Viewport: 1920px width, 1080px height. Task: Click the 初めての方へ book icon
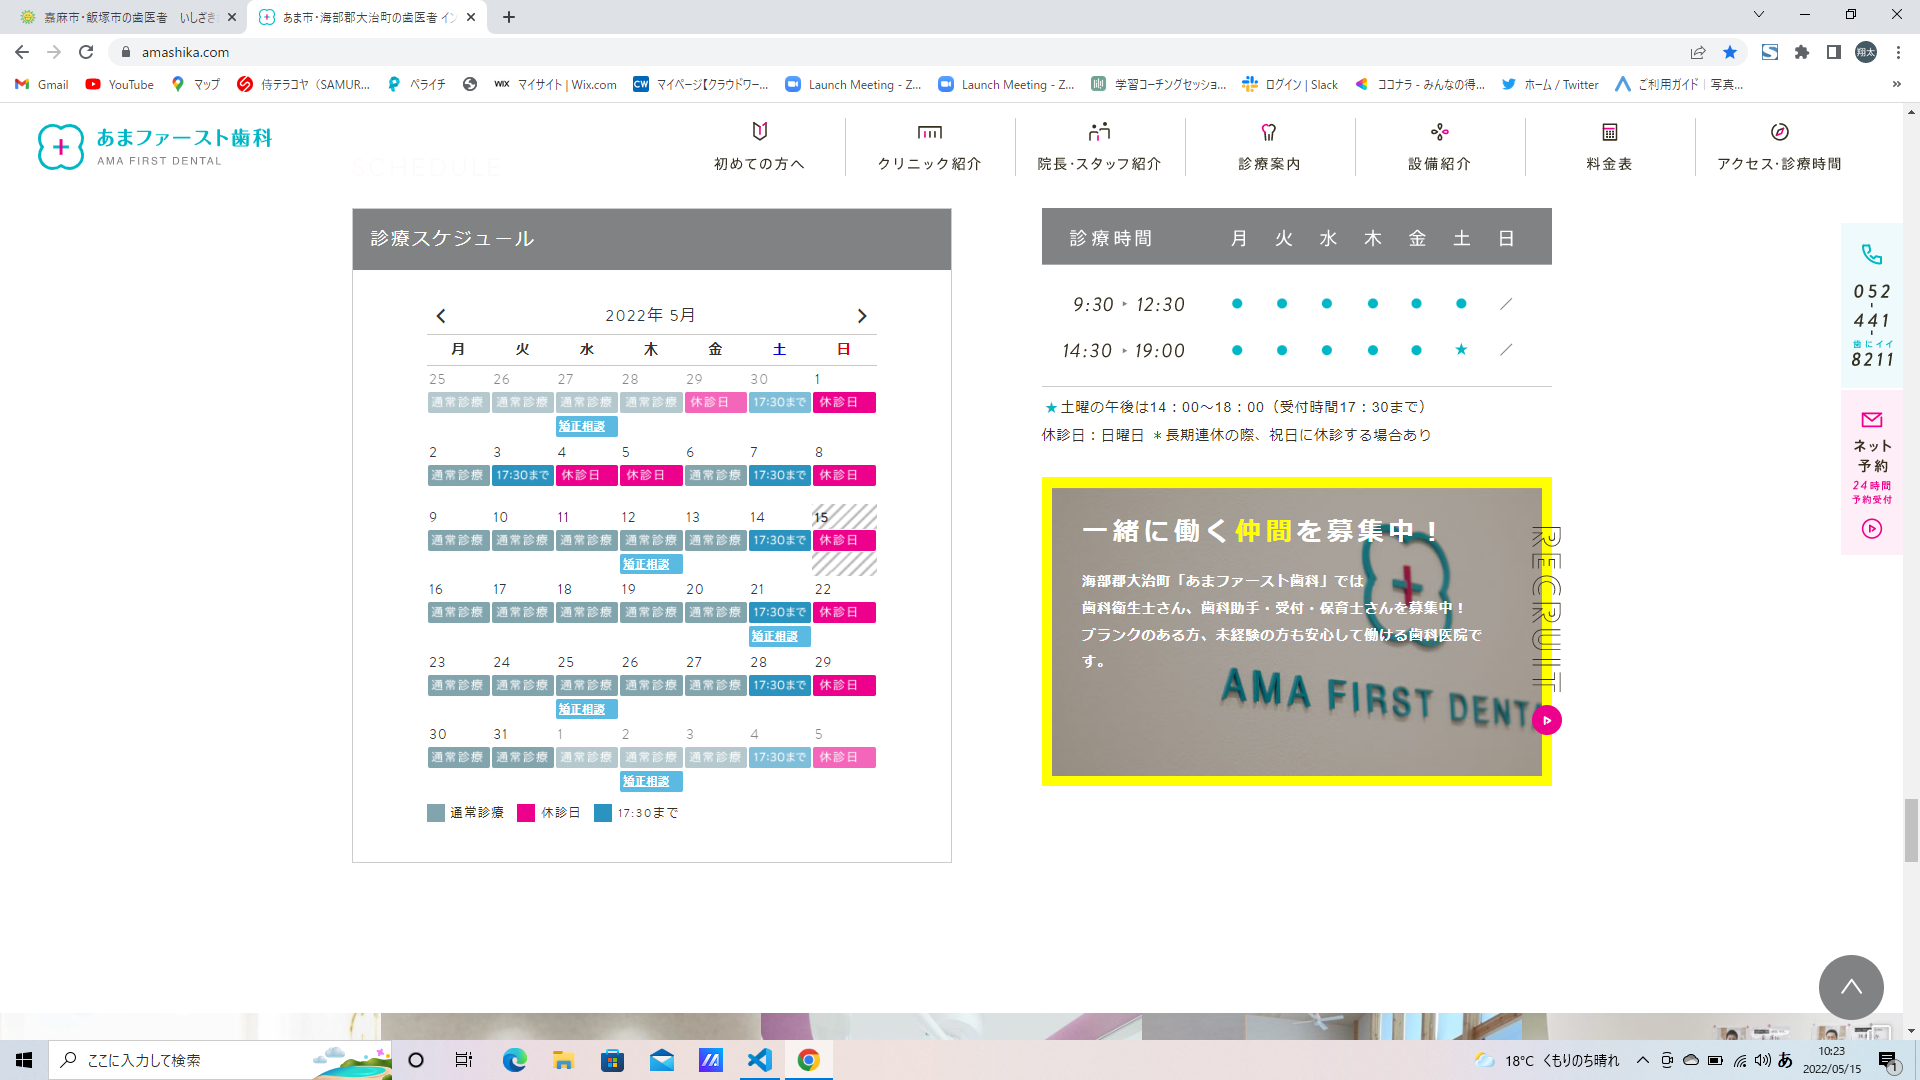[760, 131]
